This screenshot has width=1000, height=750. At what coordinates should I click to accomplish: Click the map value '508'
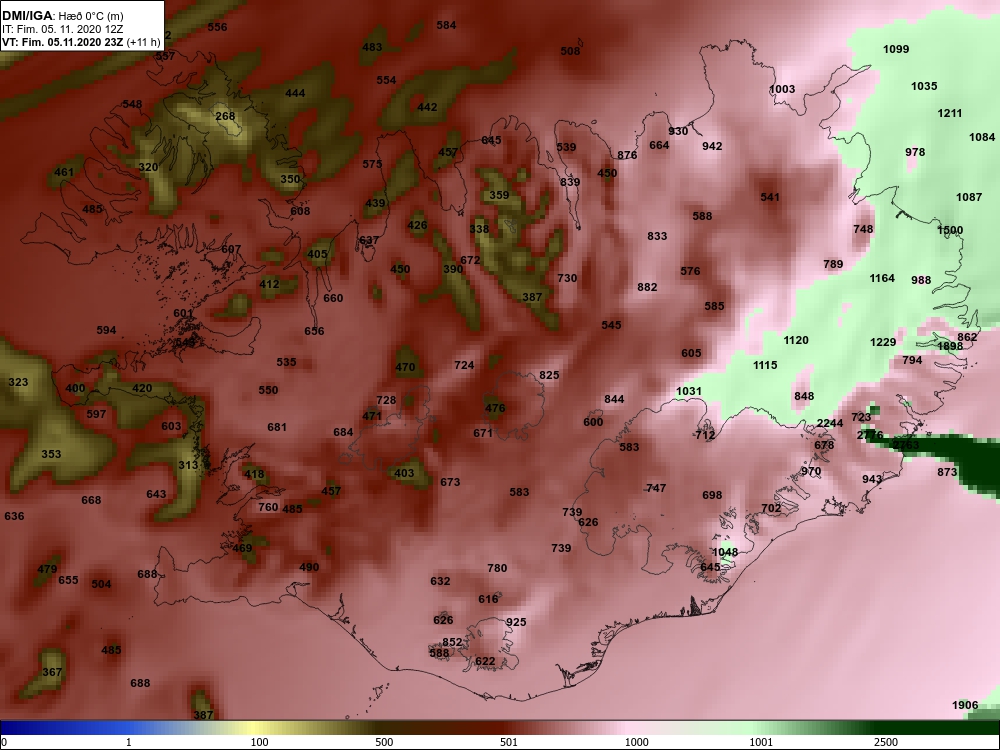tap(570, 51)
